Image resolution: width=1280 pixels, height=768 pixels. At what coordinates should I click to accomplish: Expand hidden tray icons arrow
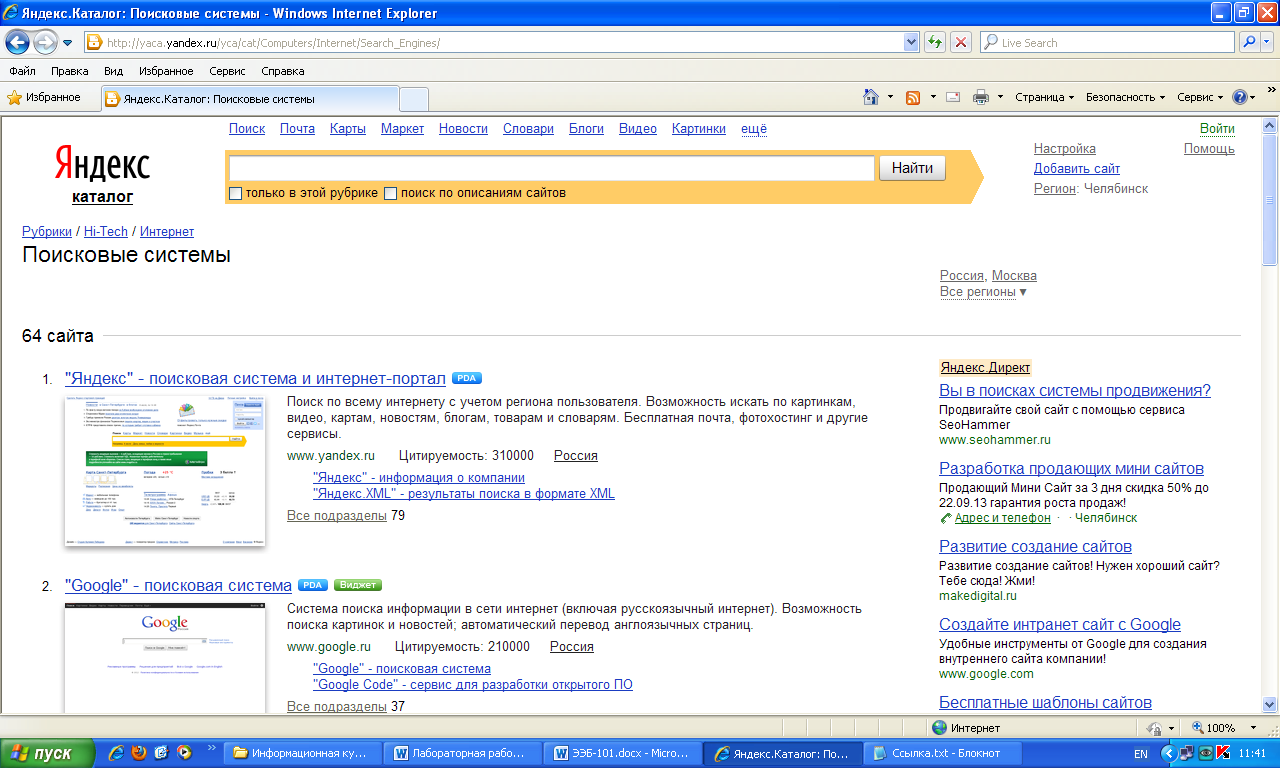point(1167,753)
